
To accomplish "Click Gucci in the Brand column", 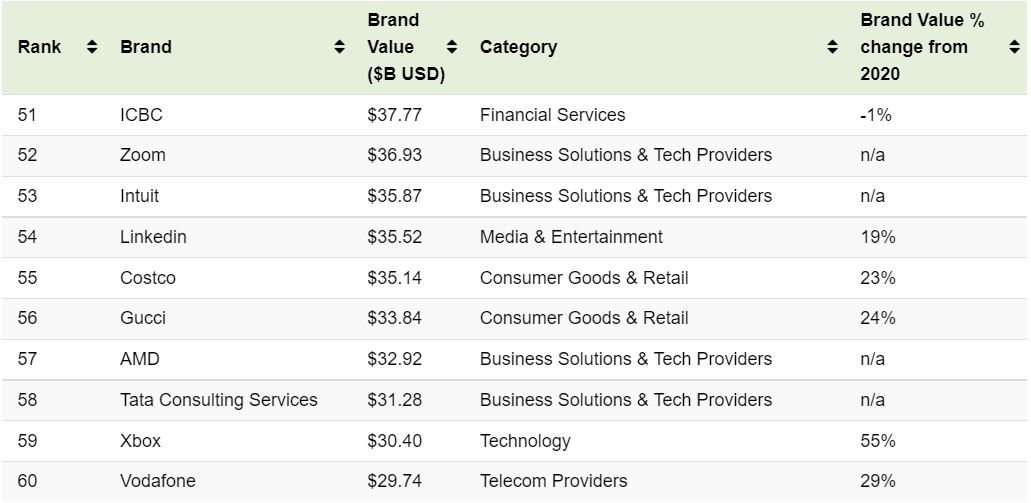I will pyautogui.click(x=143, y=318).
